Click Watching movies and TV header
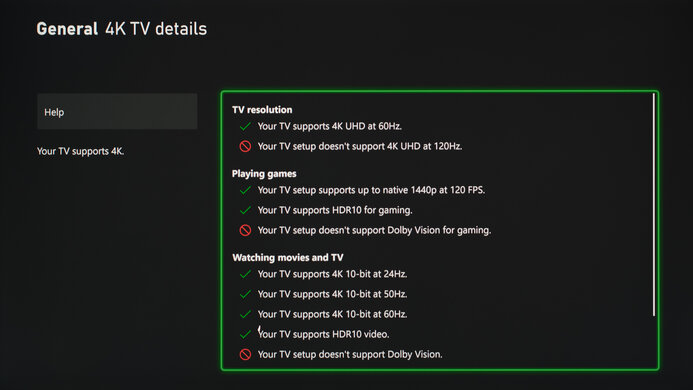Viewport: 693px width, 390px height. tap(288, 257)
